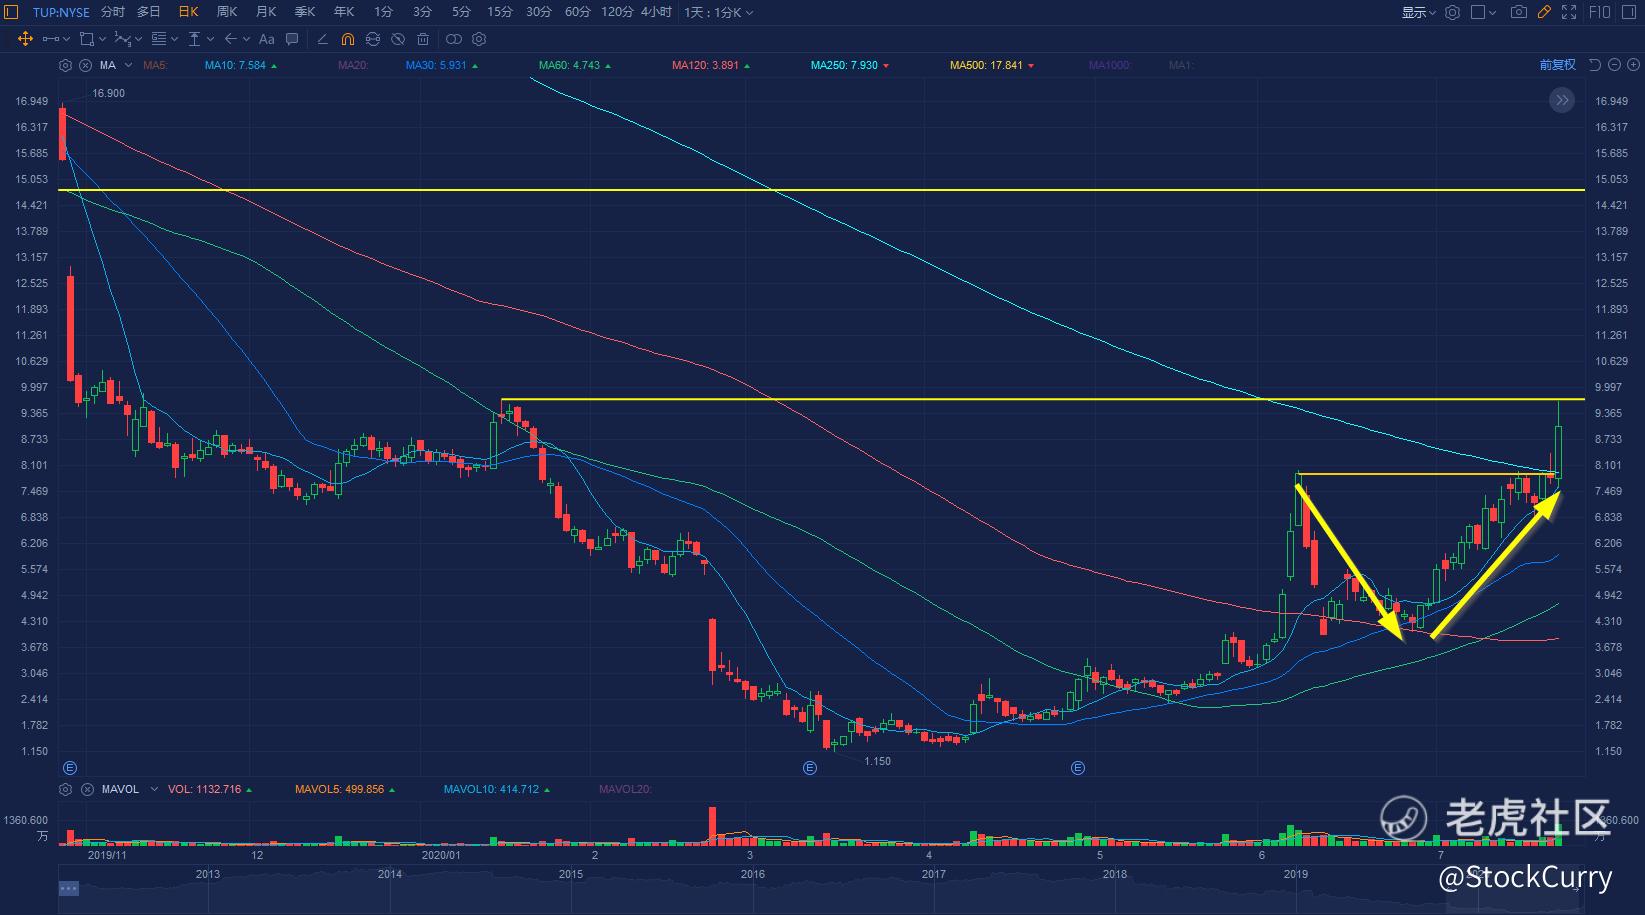Toggle the linked overlay rings icon
The height and width of the screenshot is (915, 1645).
click(454, 39)
